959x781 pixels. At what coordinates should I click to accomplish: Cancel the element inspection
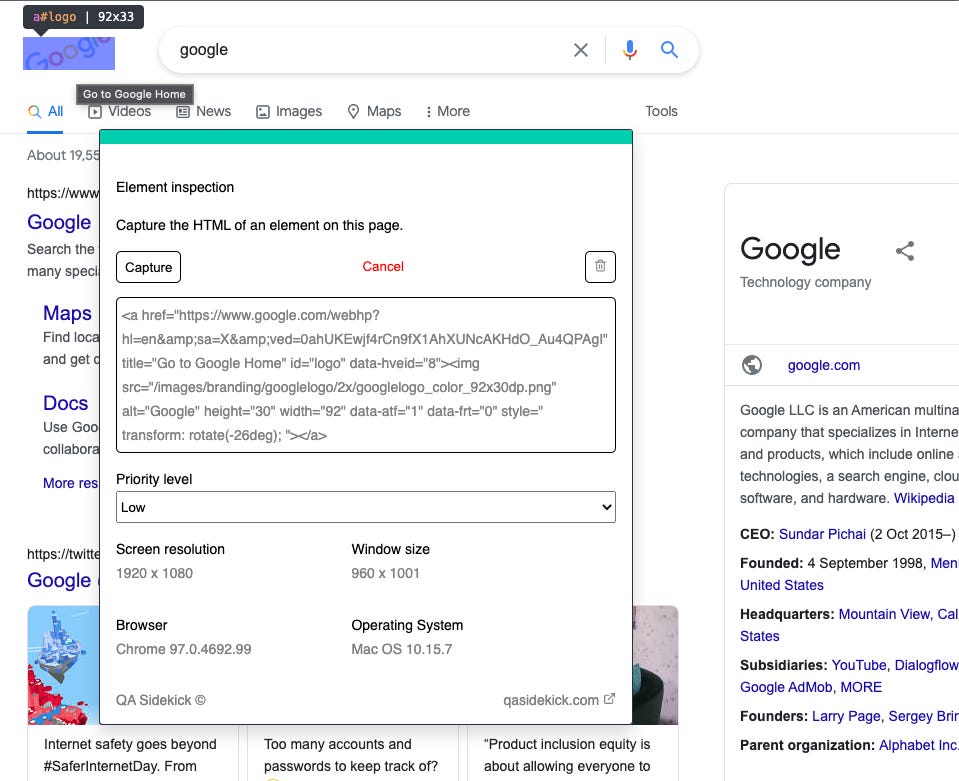(x=383, y=267)
